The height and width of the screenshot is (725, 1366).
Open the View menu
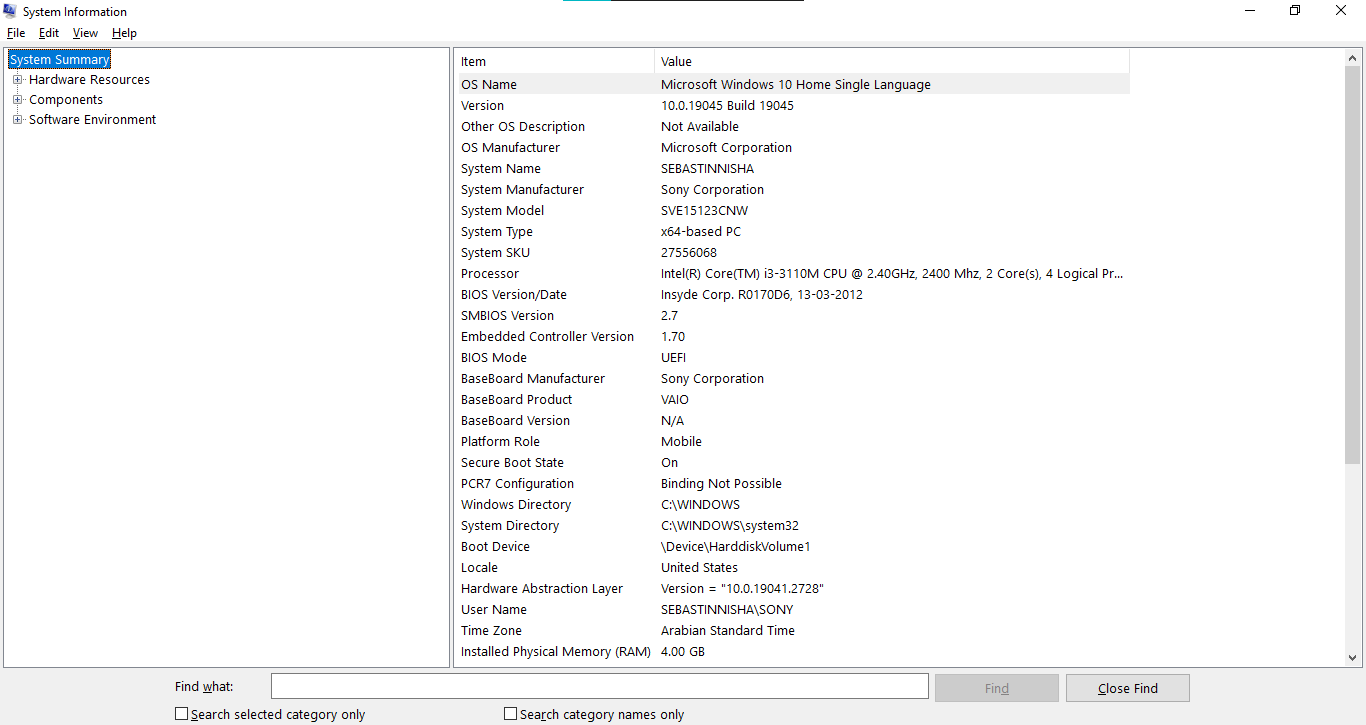[x=85, y=32]
